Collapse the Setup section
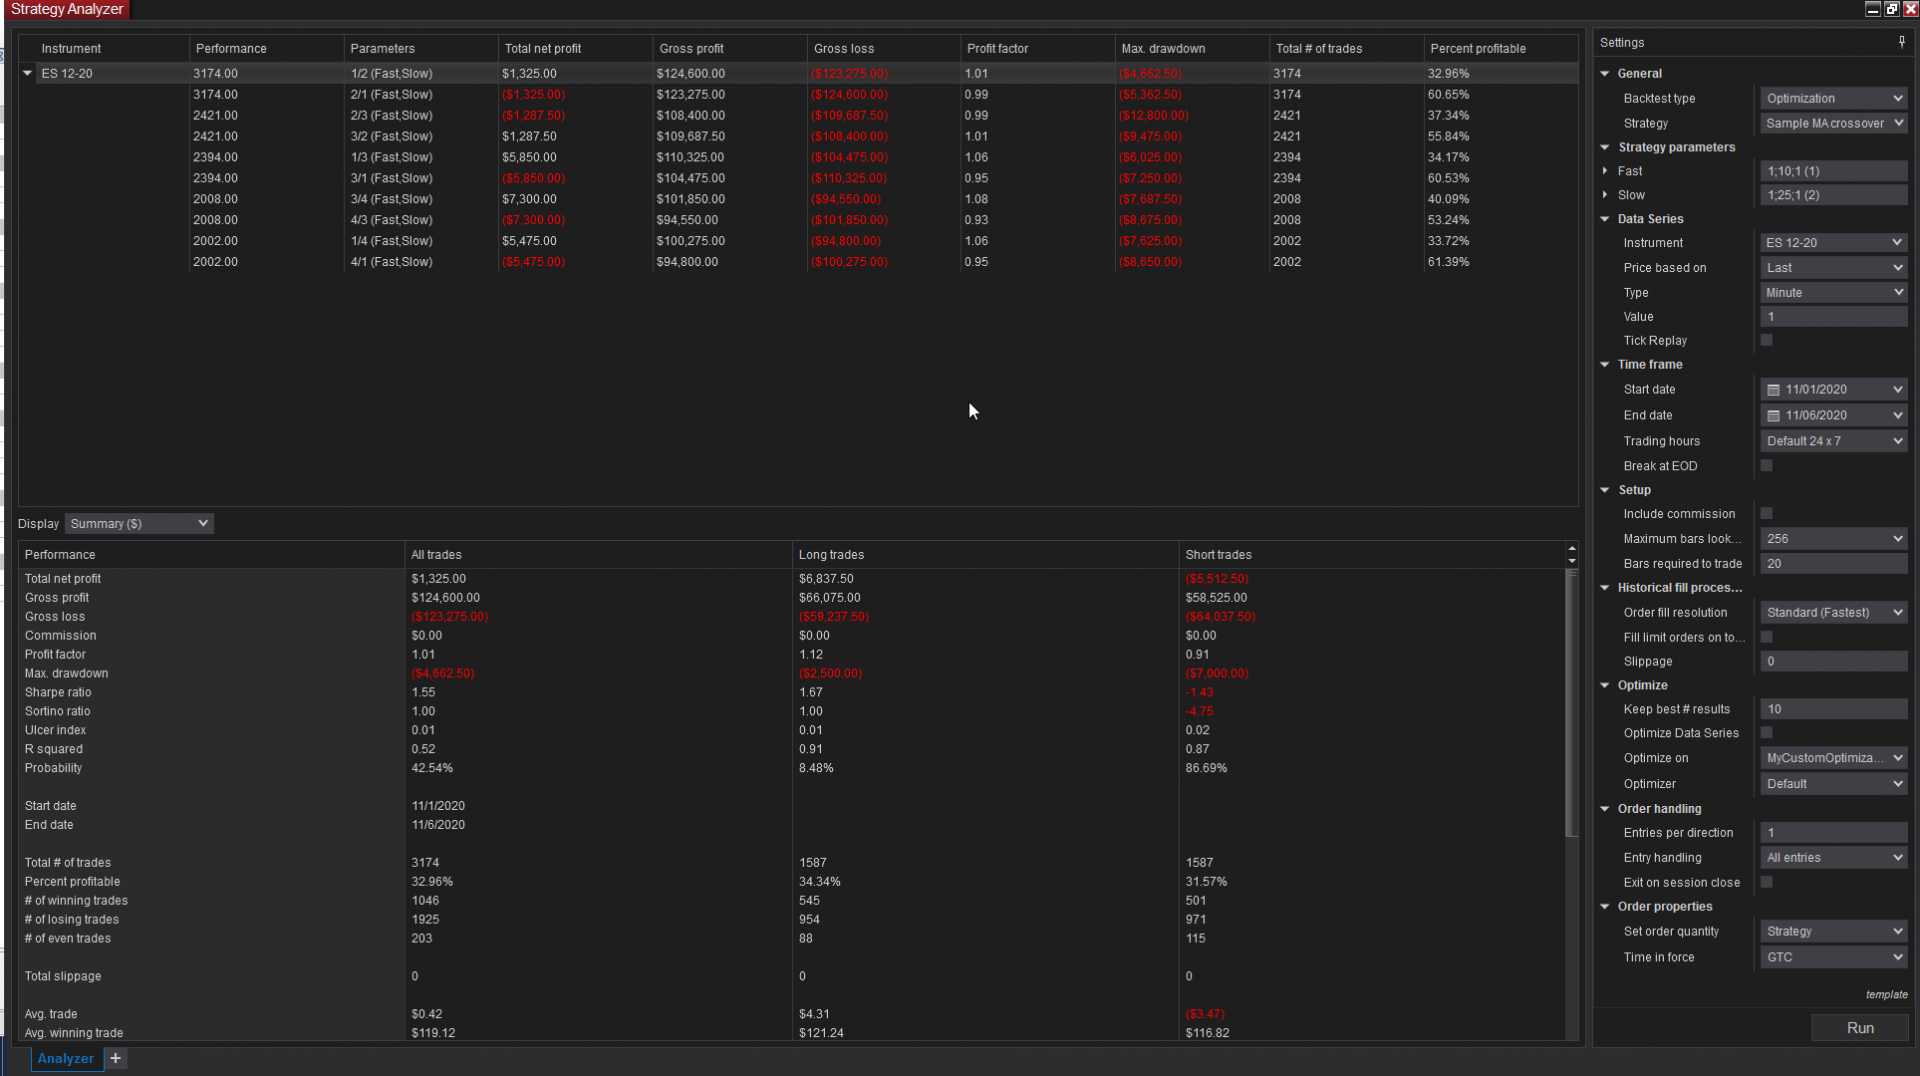 tap(1605, 490)
